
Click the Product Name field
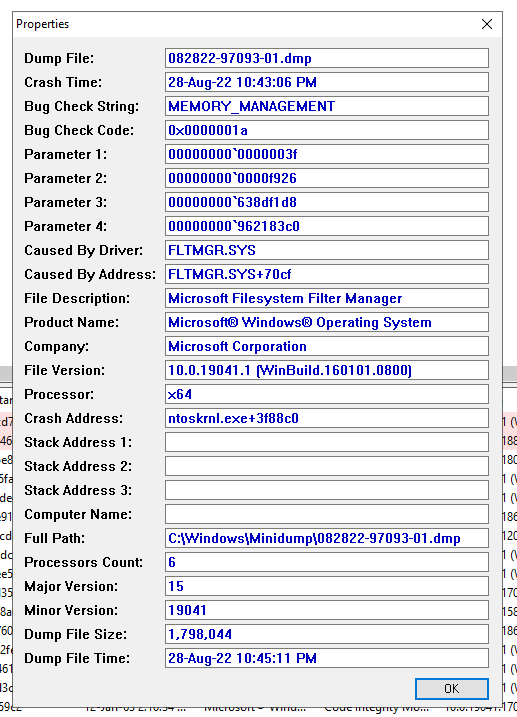click(x=327, y=322)
